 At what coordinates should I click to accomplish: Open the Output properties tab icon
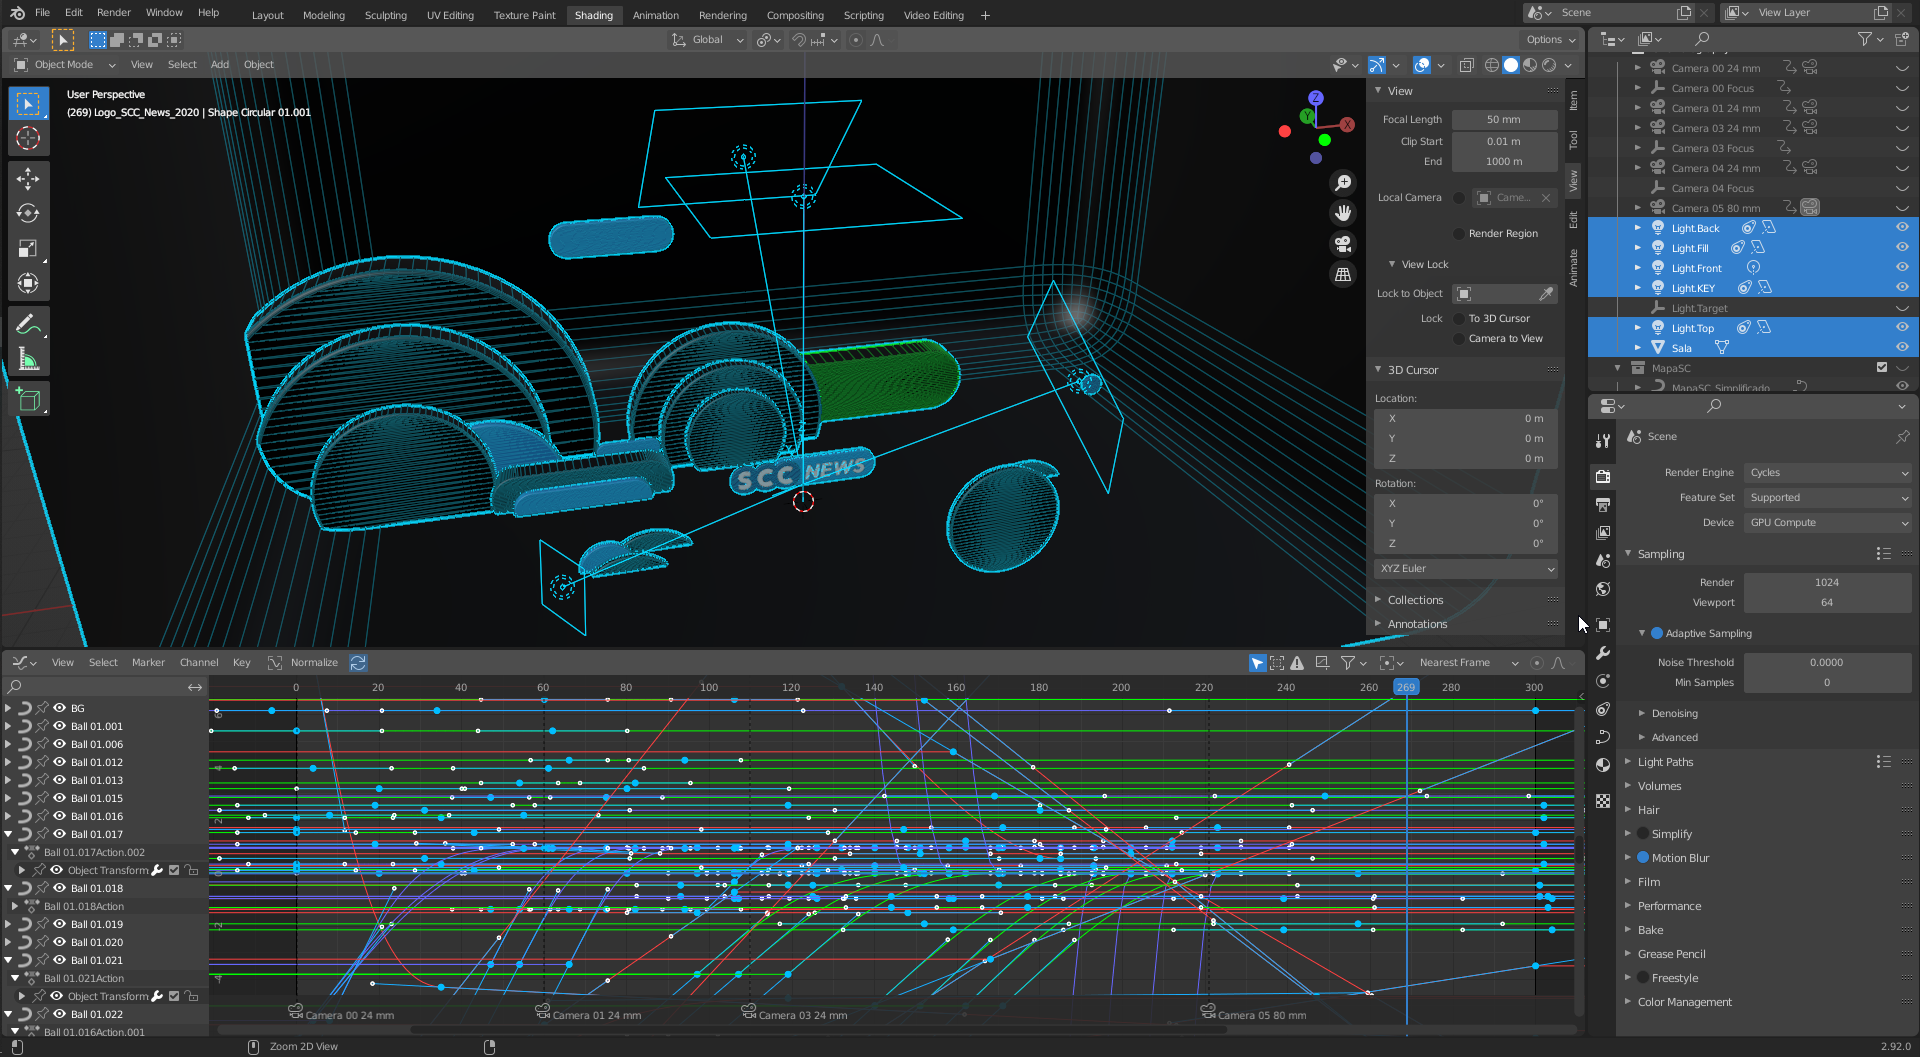pyautogui.click(x=1603, y=504)
